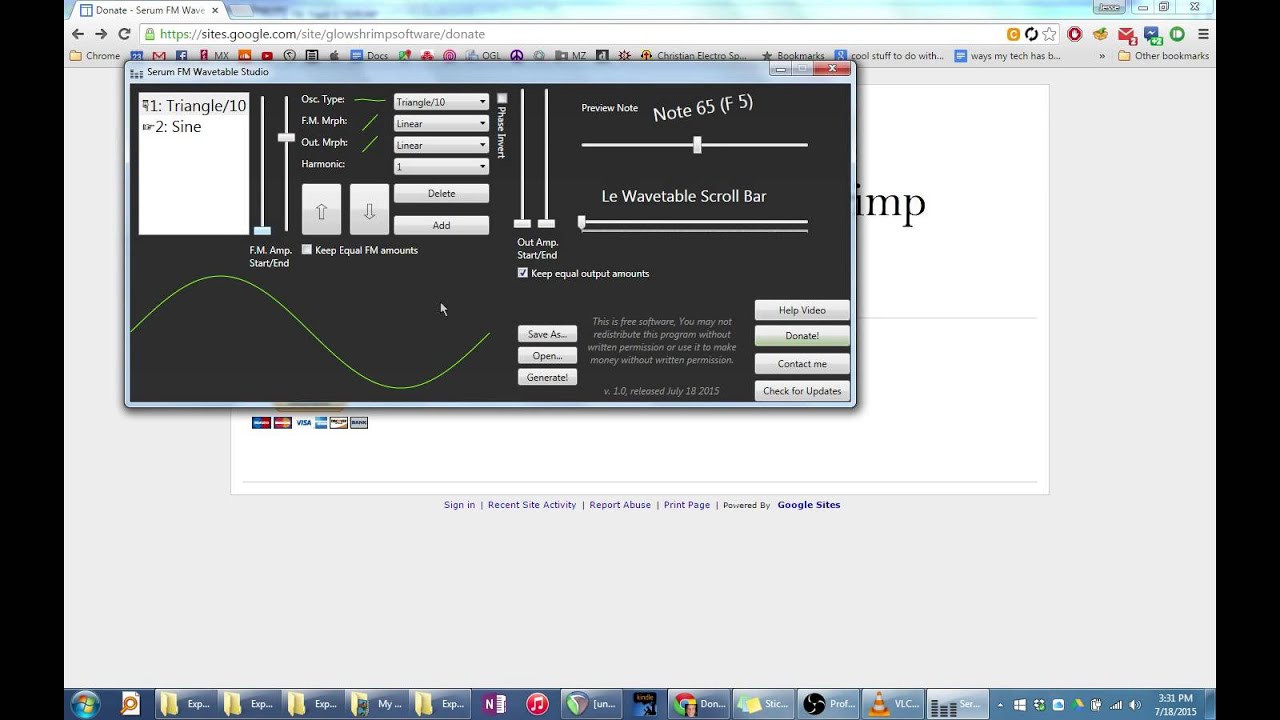
Task: Click the move-down arrow button for oscillators
Action: tap(369, 210)
